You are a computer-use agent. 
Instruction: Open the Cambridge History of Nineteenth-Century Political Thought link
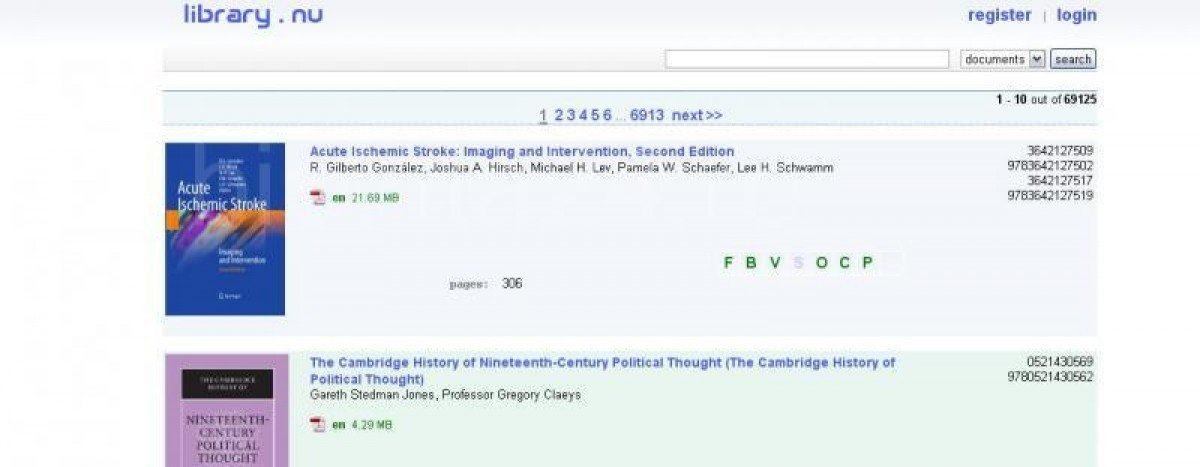[x=603, y=371]
